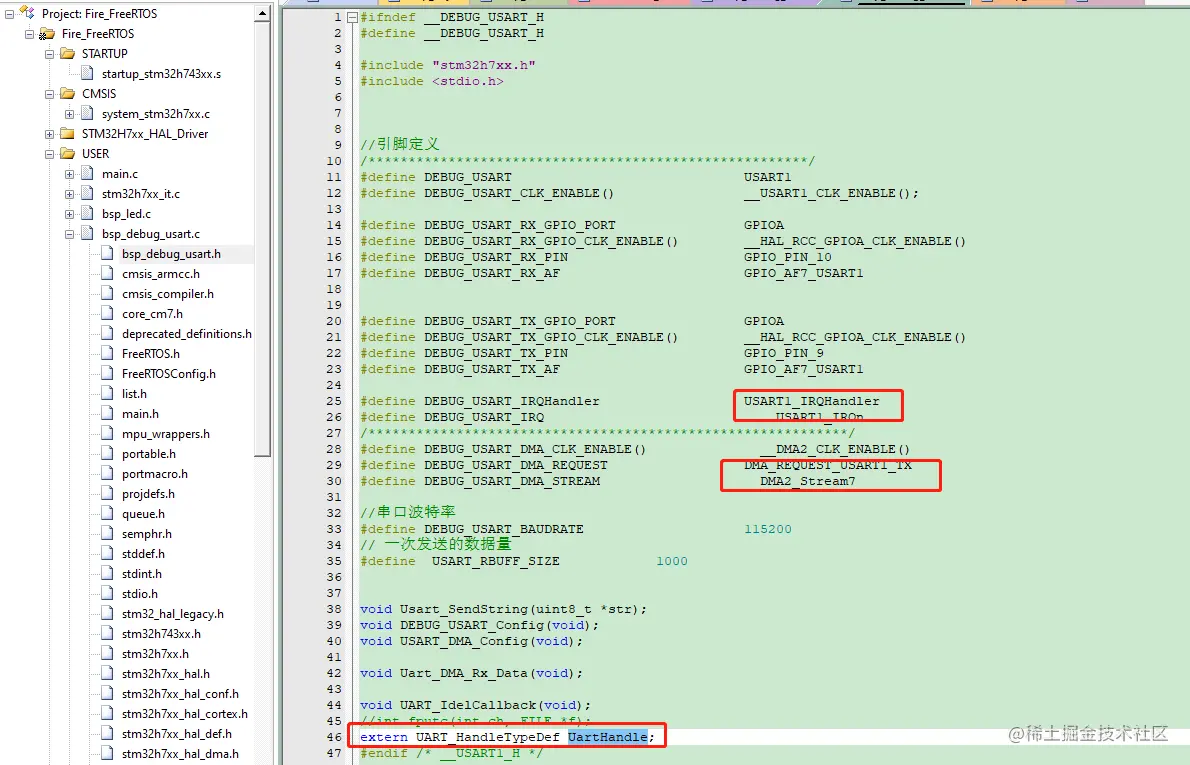Click the Fire_FreeRTOS target folder icon
Screen dimensions: 1190x765
click(x=47, y=33)
